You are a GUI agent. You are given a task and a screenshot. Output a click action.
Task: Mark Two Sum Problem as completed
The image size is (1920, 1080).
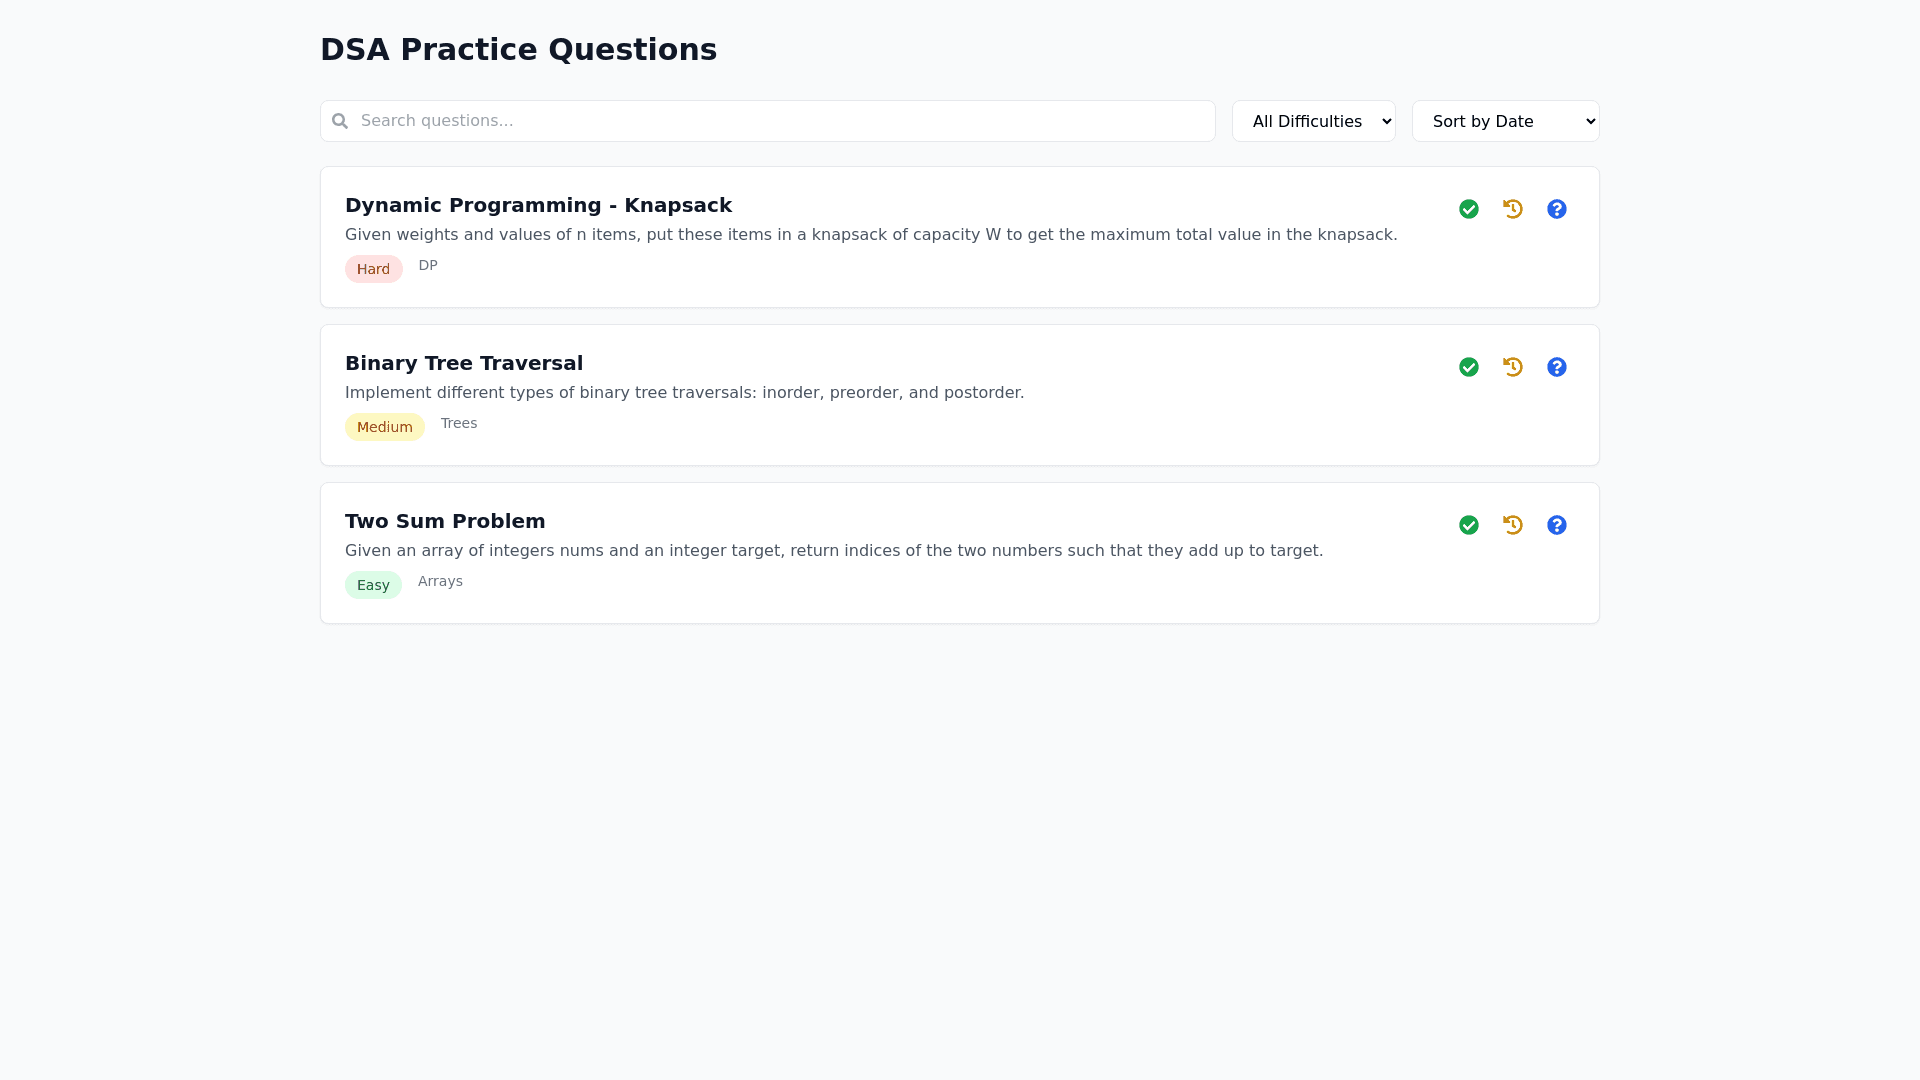[x=1469, y=525]
